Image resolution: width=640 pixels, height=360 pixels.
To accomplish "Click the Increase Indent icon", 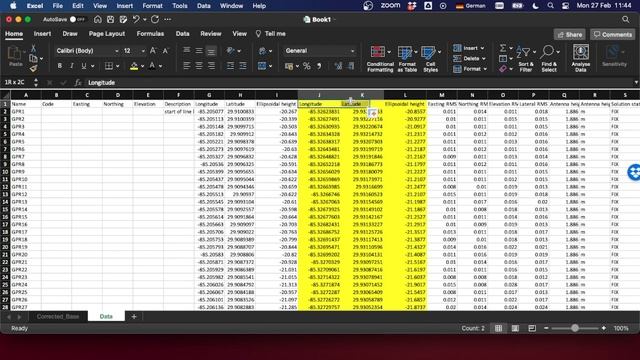I will (243, 66).
